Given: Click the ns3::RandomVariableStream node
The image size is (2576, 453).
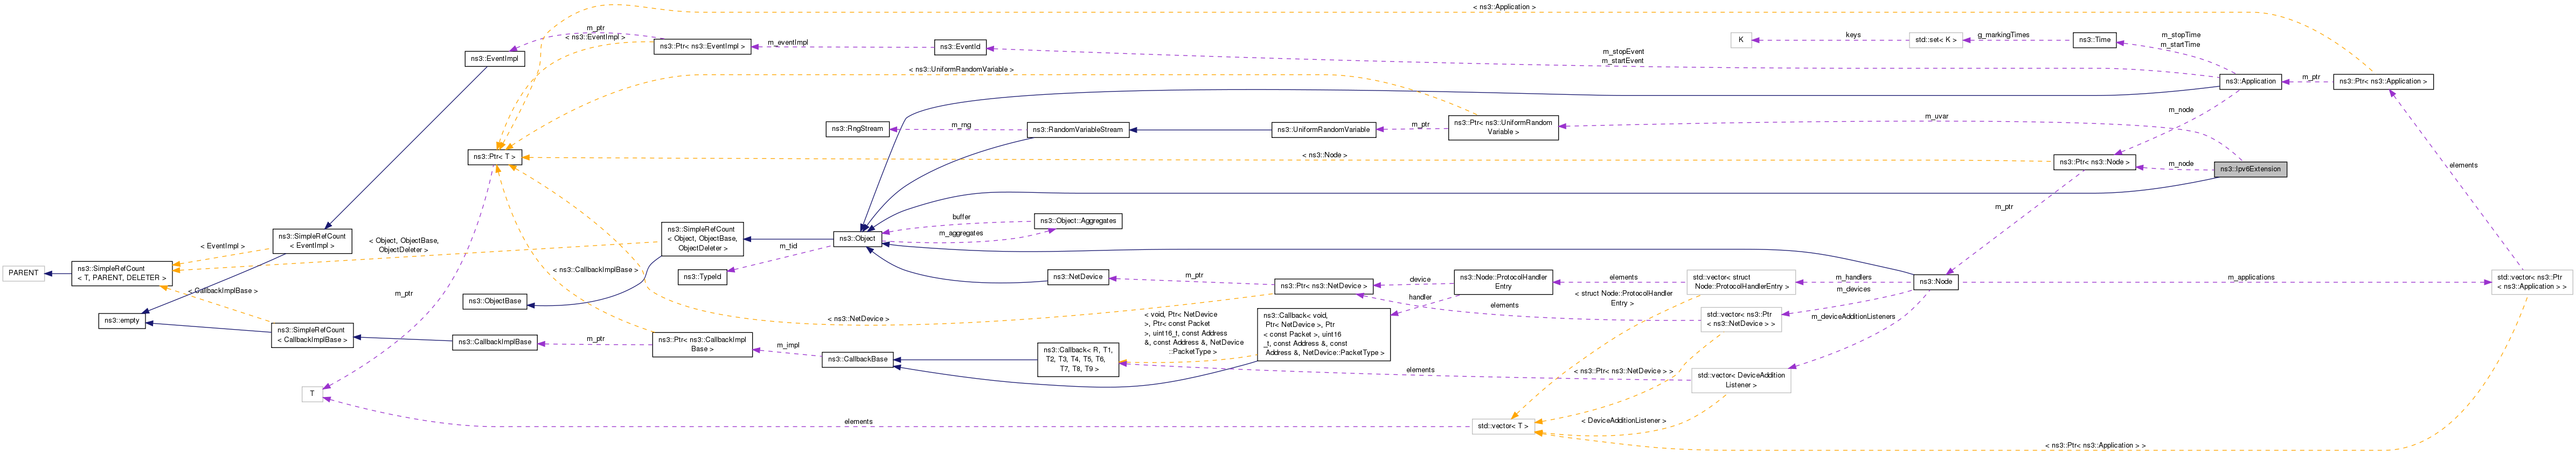Looking at the screenshot, I should 1078,130.
